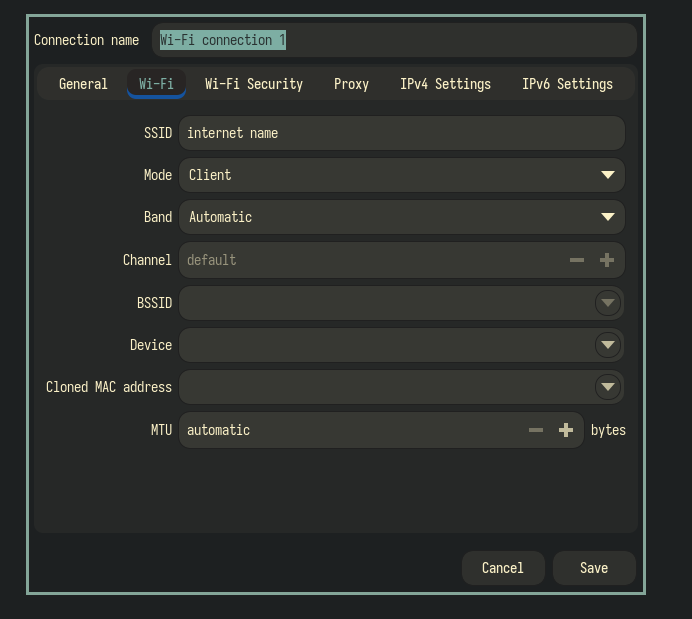The height and width of the screenshot is (619, 692).
Task: Save the Wi-Fi connection settings
Action: [x=594, y=568]
